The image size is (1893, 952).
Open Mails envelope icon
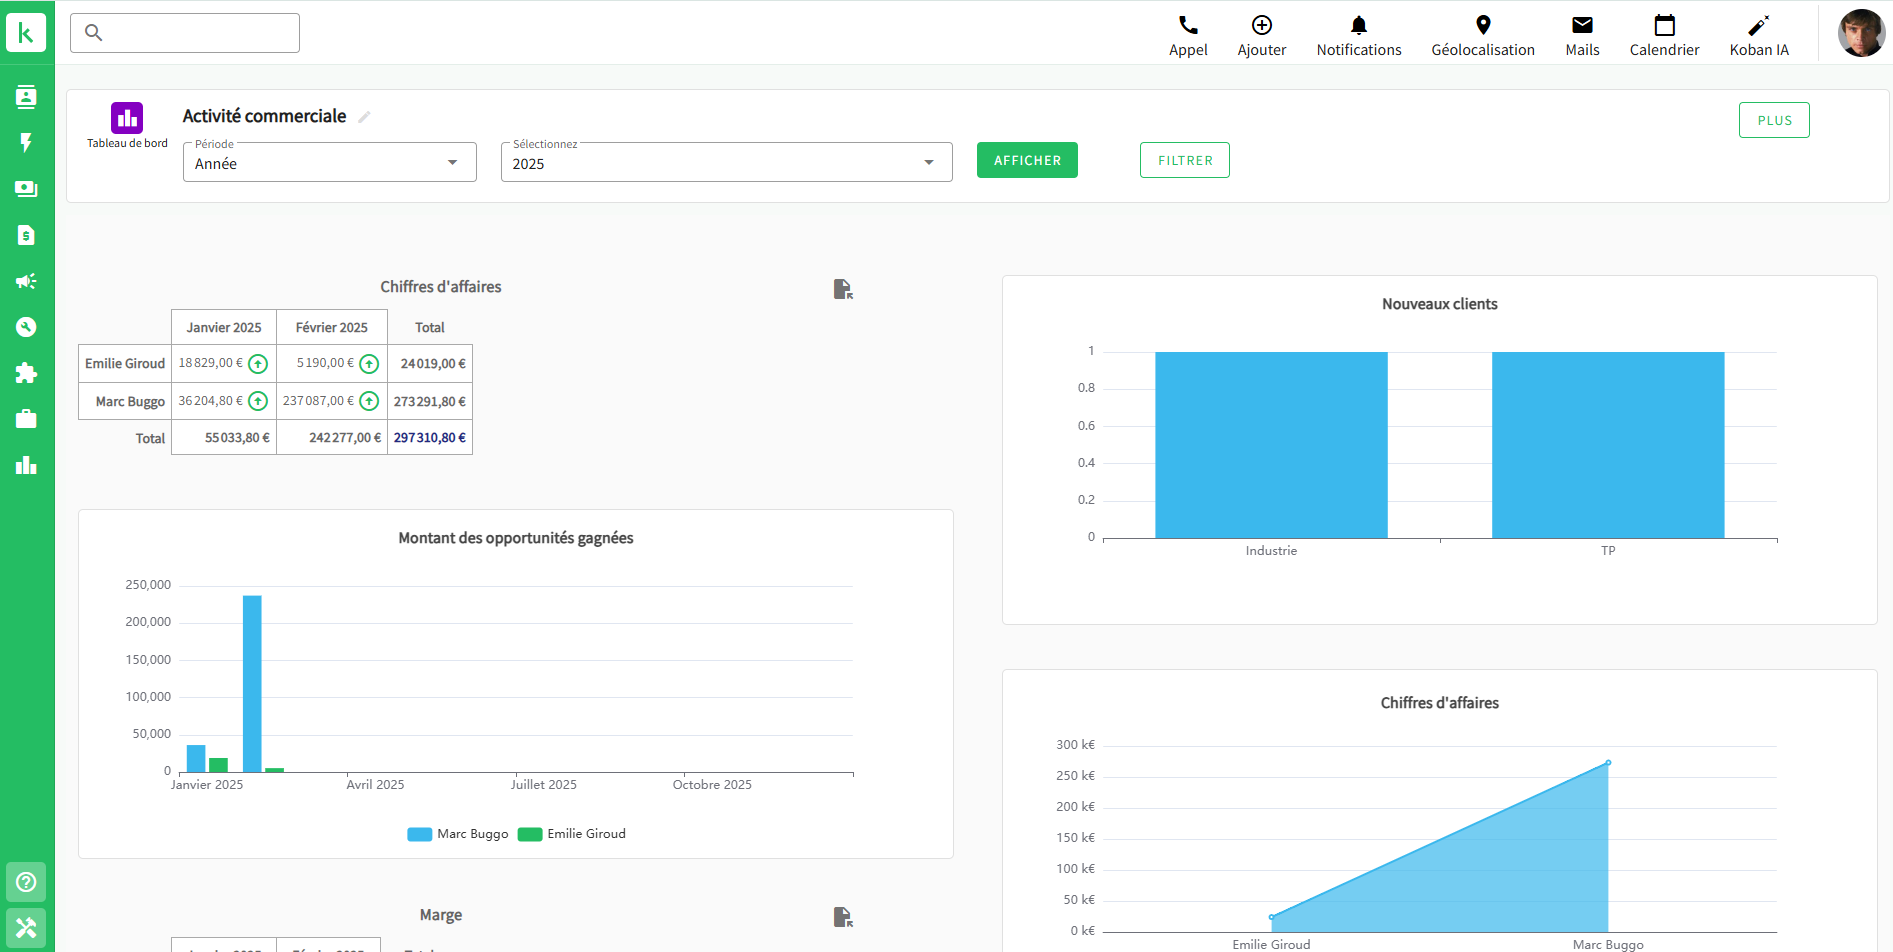pyautogui.click(x=1582, y=25)
